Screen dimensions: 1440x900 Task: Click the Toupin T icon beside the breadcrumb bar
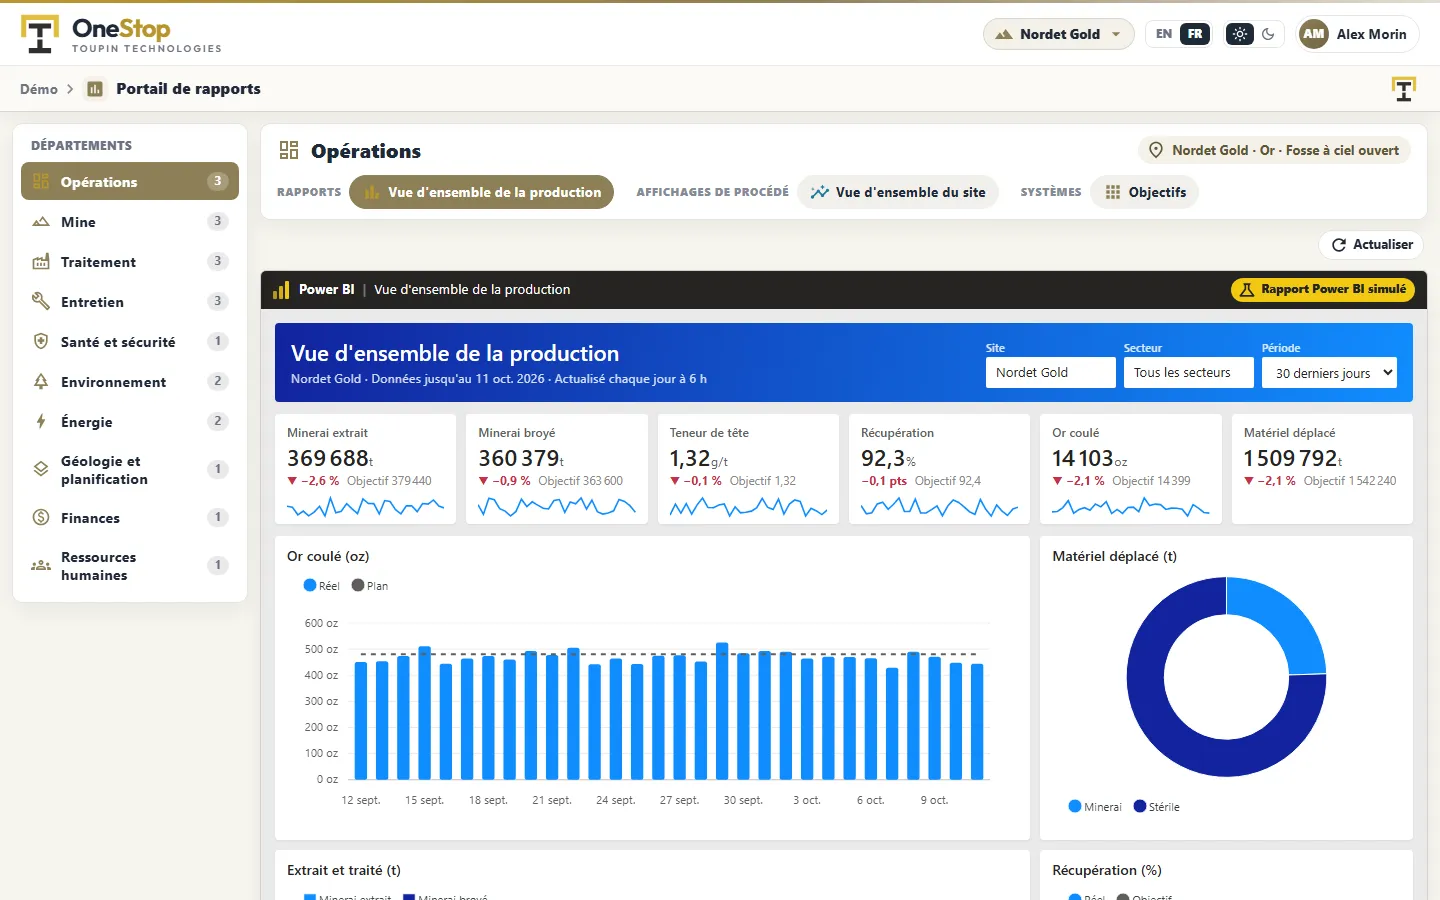click(x=1404, y=89)
